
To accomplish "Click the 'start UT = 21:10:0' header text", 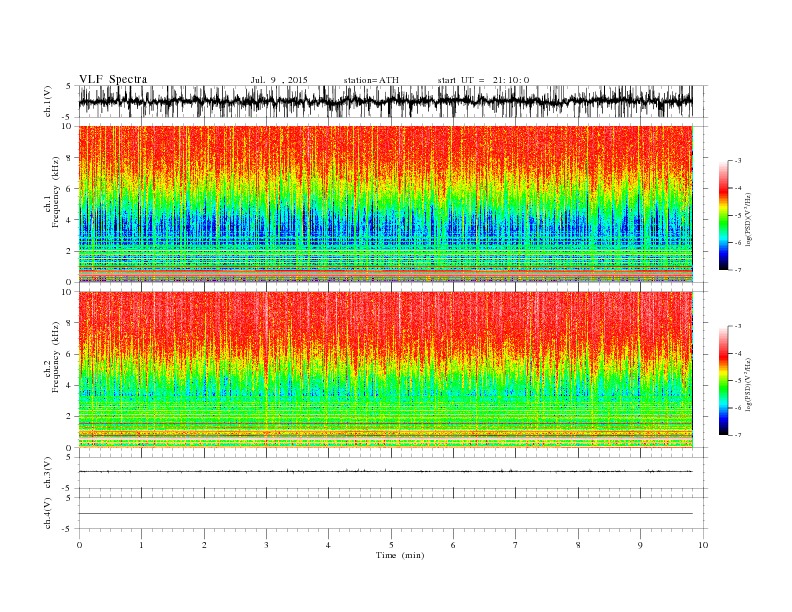I will tap(483, 80).
